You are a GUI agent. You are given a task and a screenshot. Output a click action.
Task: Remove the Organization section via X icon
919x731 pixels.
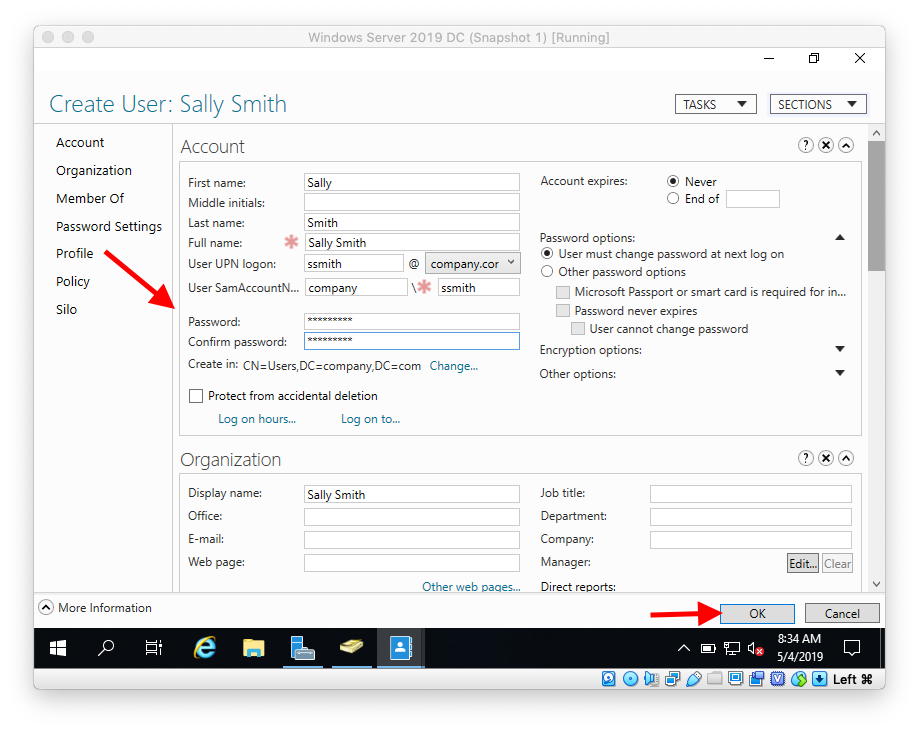click(826, 458)
